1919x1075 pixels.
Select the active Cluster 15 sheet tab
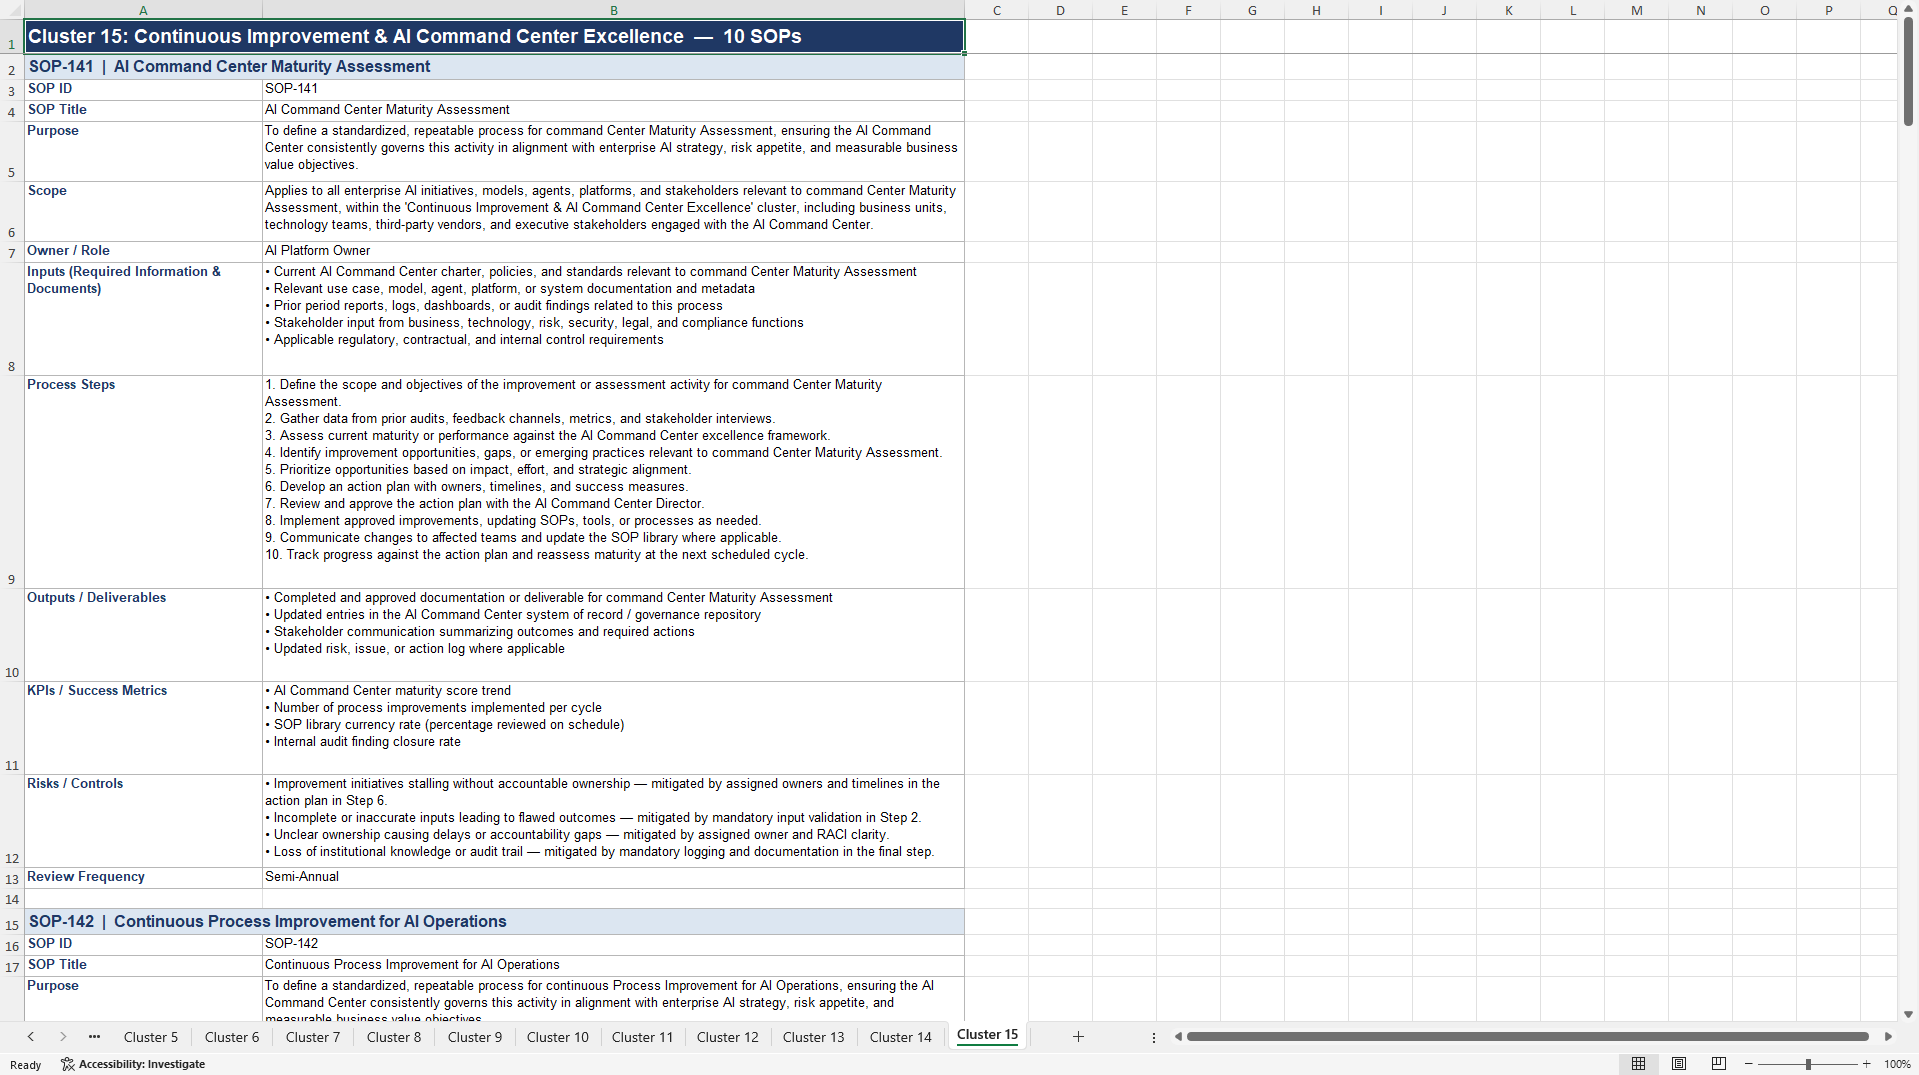[987, 1035]
